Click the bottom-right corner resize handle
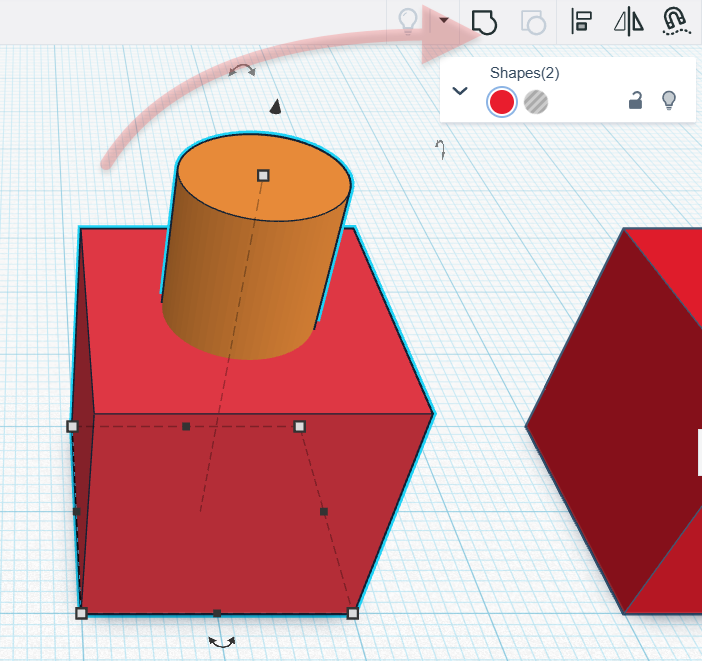This screenshot has height=661, width=702. point(353,613)
